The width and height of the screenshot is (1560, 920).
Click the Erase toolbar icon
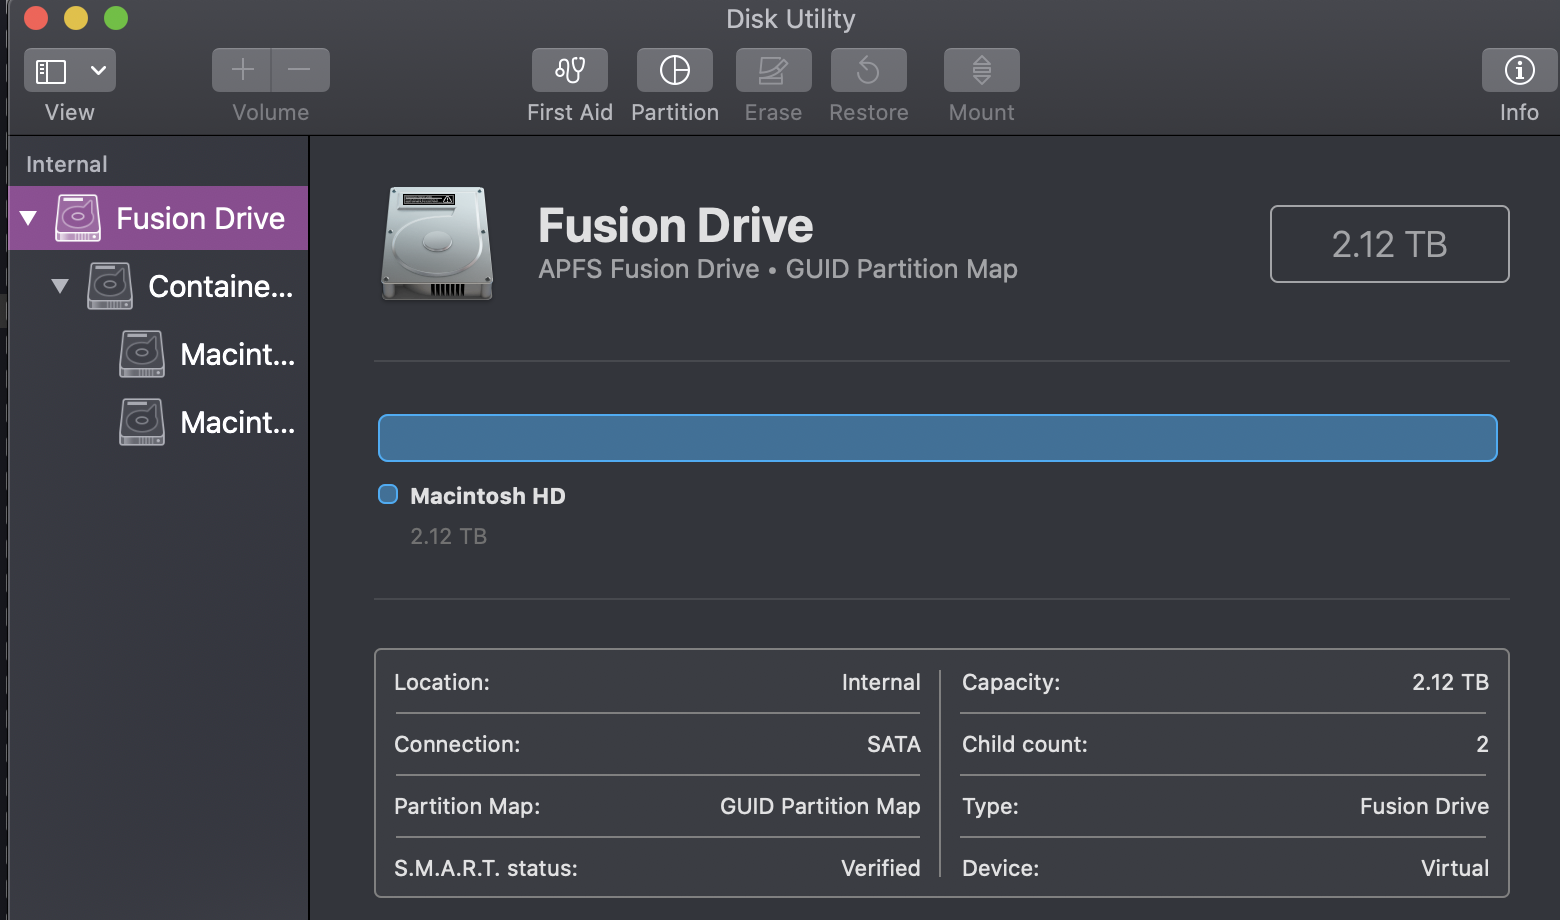pyautogui.click(x=773, y=70)
